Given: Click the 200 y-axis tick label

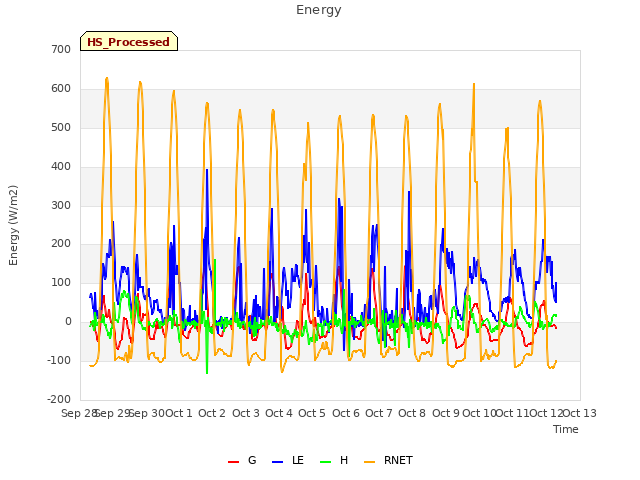Looking at the screenshot, I should (61, 244).
